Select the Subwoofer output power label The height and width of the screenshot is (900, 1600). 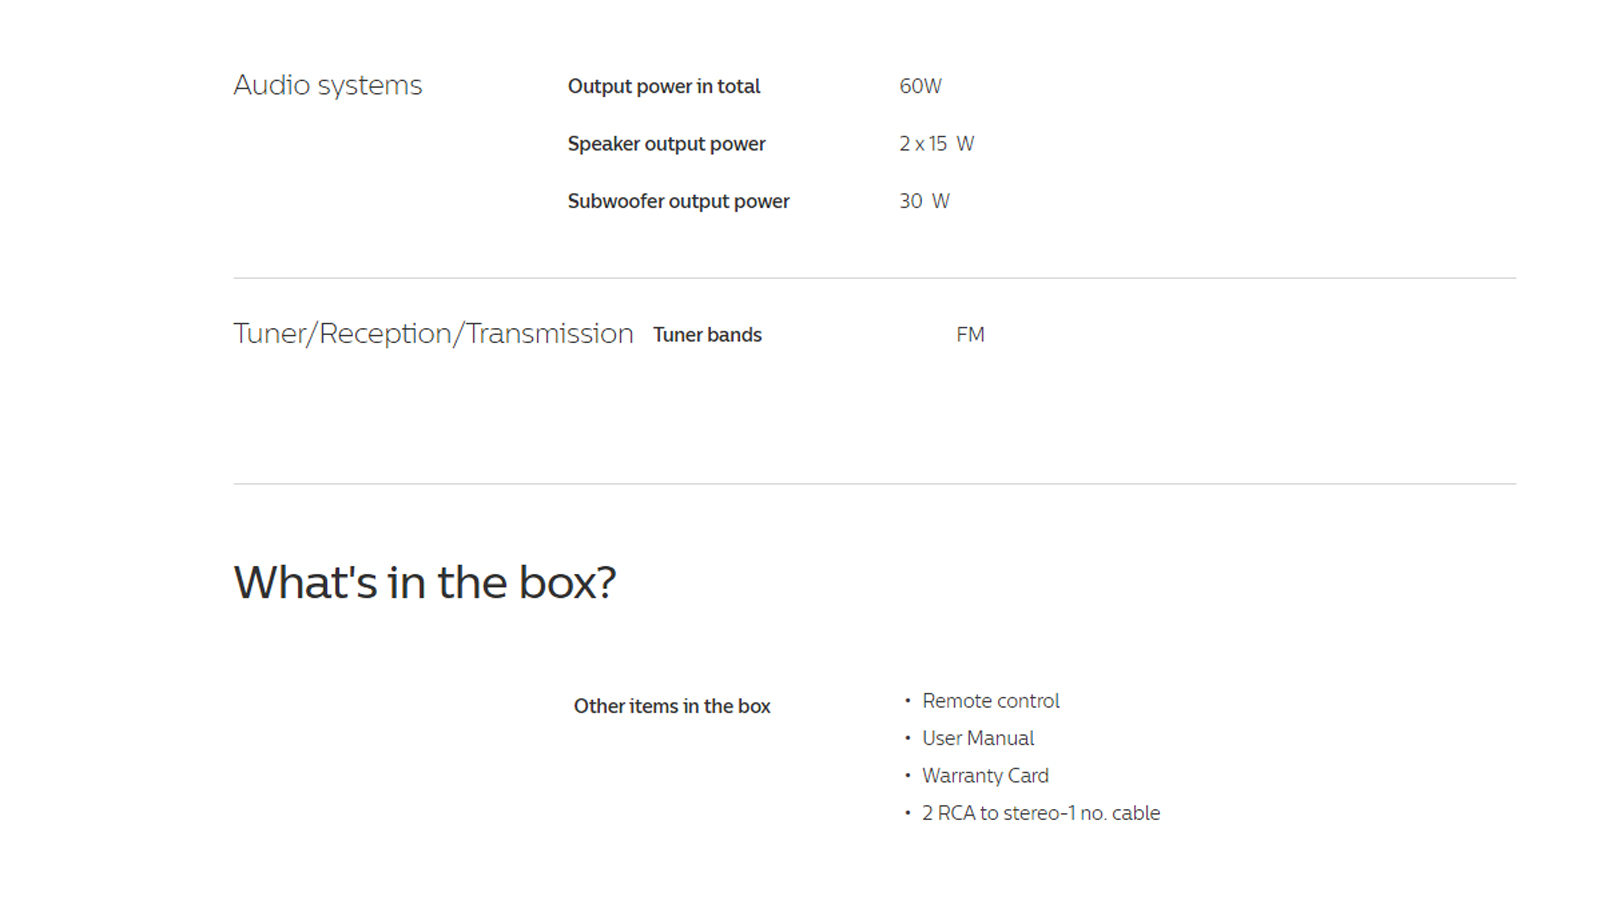(678, 201)
